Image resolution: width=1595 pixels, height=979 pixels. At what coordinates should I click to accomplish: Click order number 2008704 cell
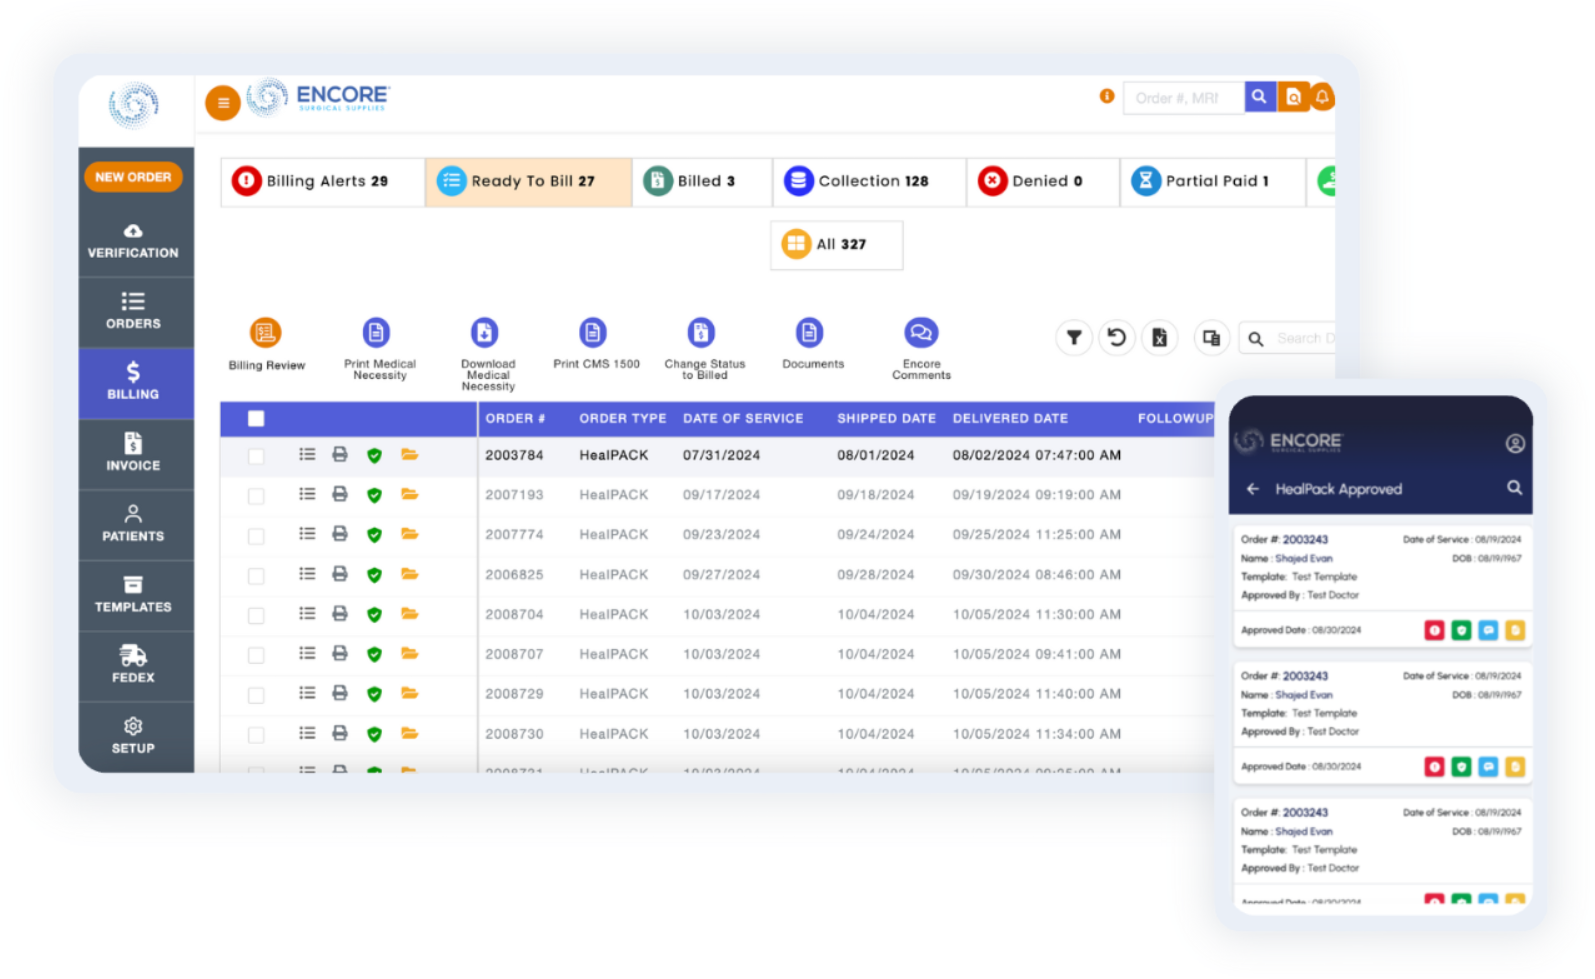coord(514,615)
